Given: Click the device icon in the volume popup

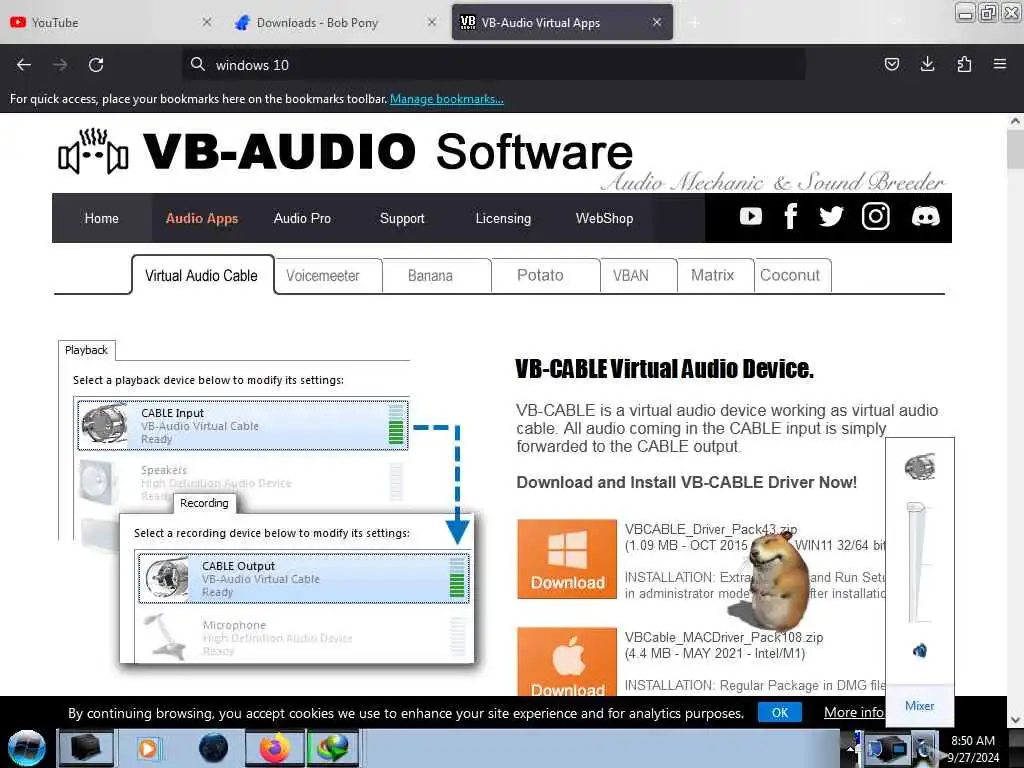Looking at the screenshot, I should [x=920, y=467].
